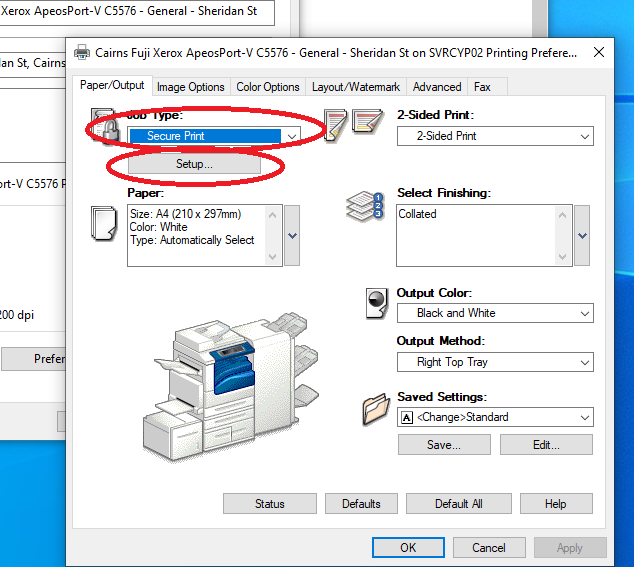Switch to the Image Options tab

pyautogui.click(x=190, y=87)
